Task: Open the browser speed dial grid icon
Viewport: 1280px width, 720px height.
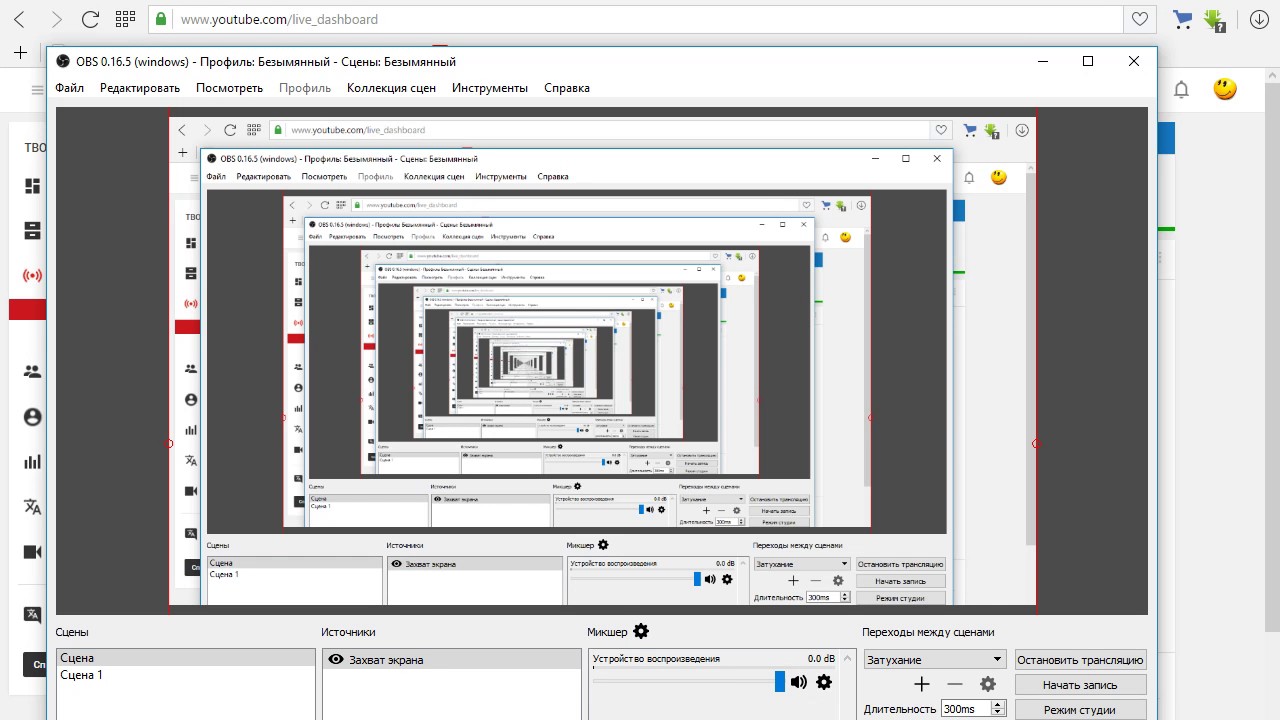Action: tap(125, 19)
